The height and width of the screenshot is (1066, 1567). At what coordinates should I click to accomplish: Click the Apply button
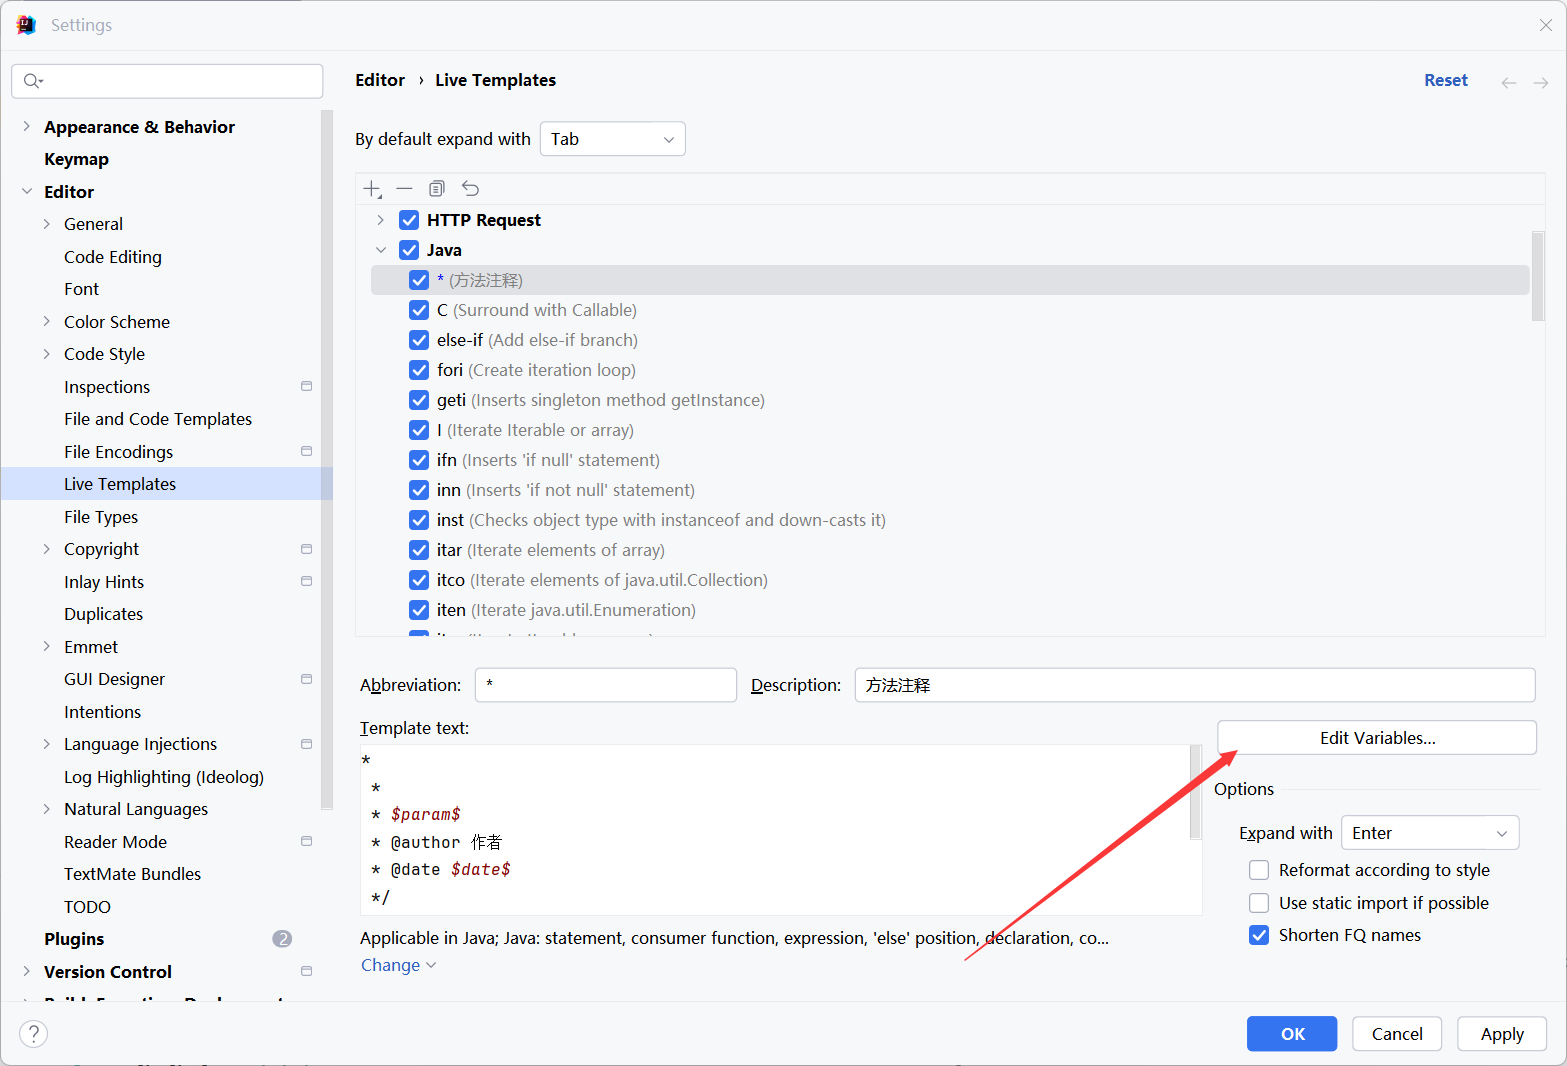pyautogui.click(x=1501, y=1034)
